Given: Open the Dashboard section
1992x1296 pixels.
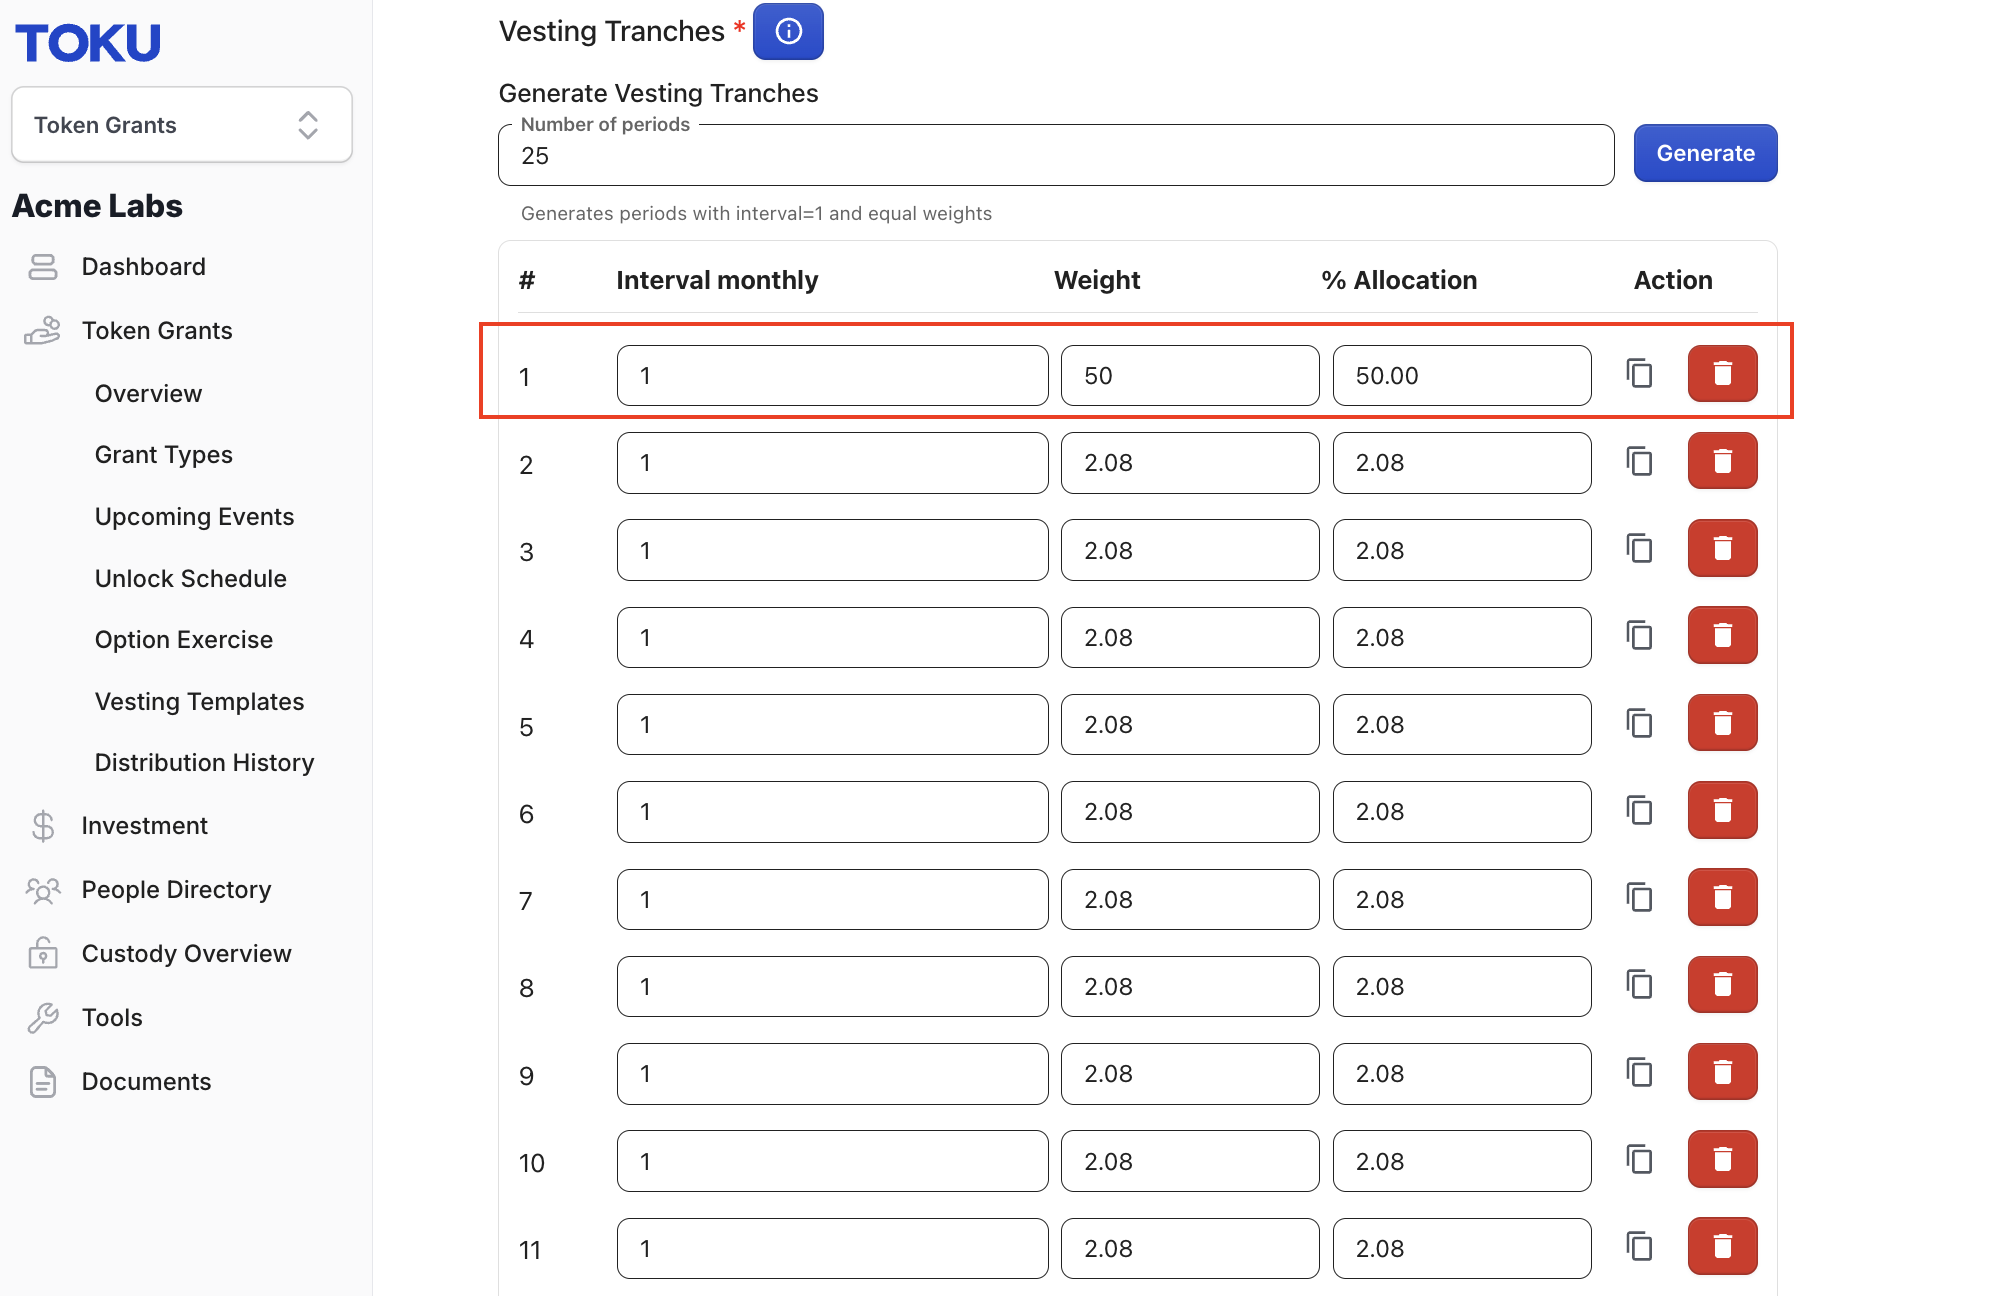Looking at the screenshot, I should (x=143, y=267).
